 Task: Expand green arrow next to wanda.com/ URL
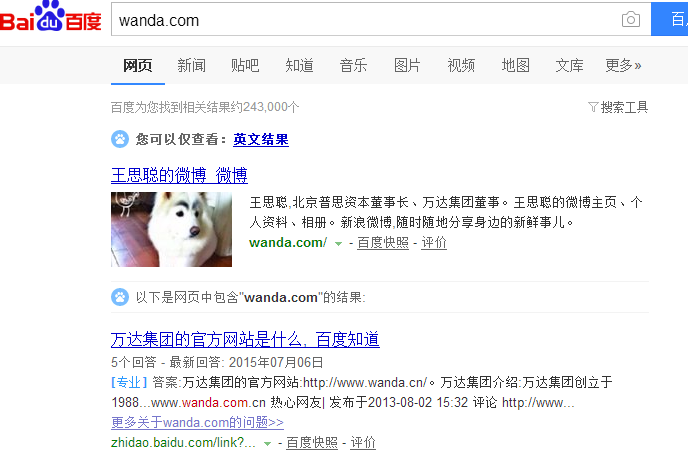point(338,243)
